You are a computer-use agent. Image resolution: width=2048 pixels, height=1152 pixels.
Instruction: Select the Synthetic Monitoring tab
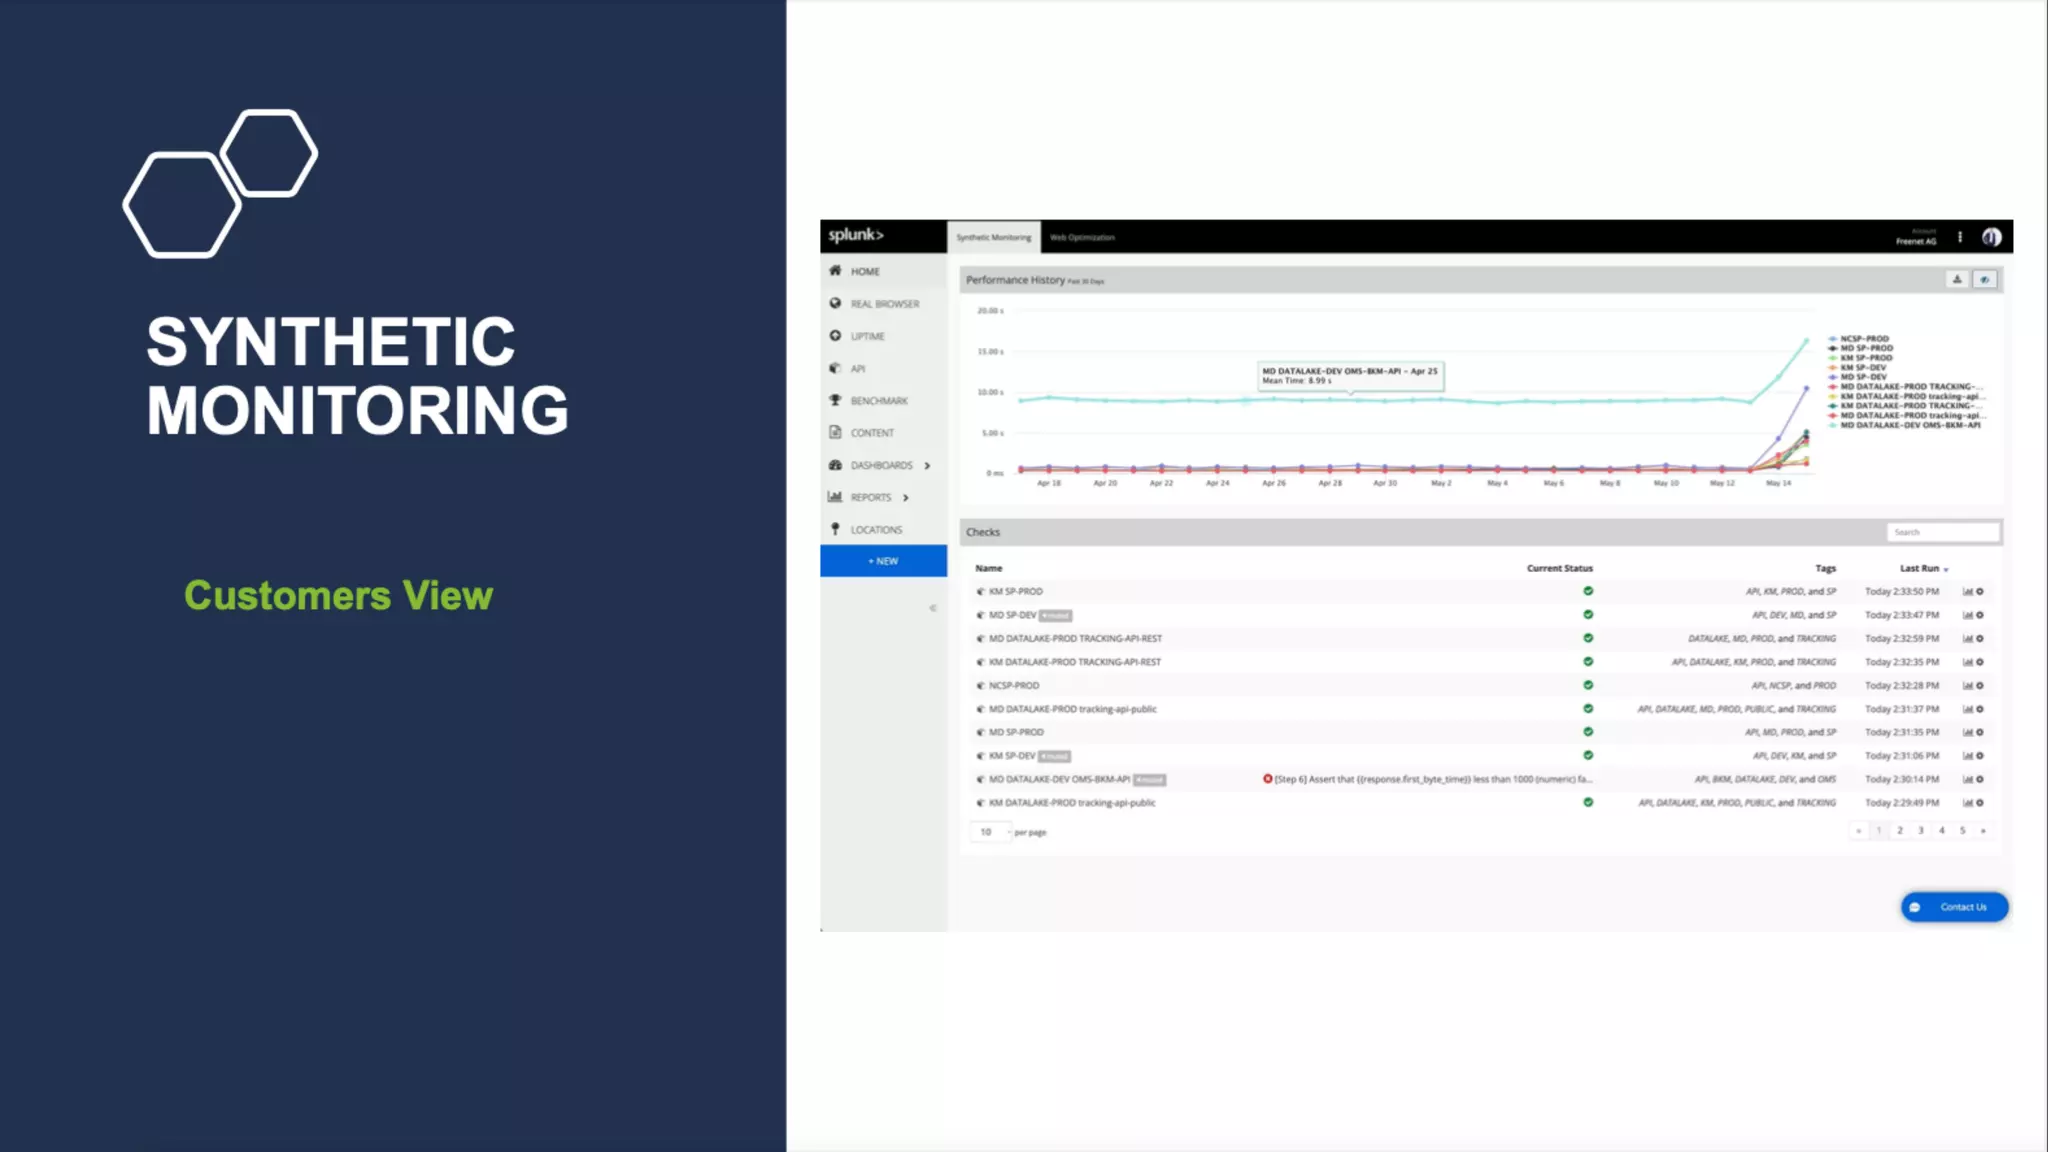[x=993, y=238]
